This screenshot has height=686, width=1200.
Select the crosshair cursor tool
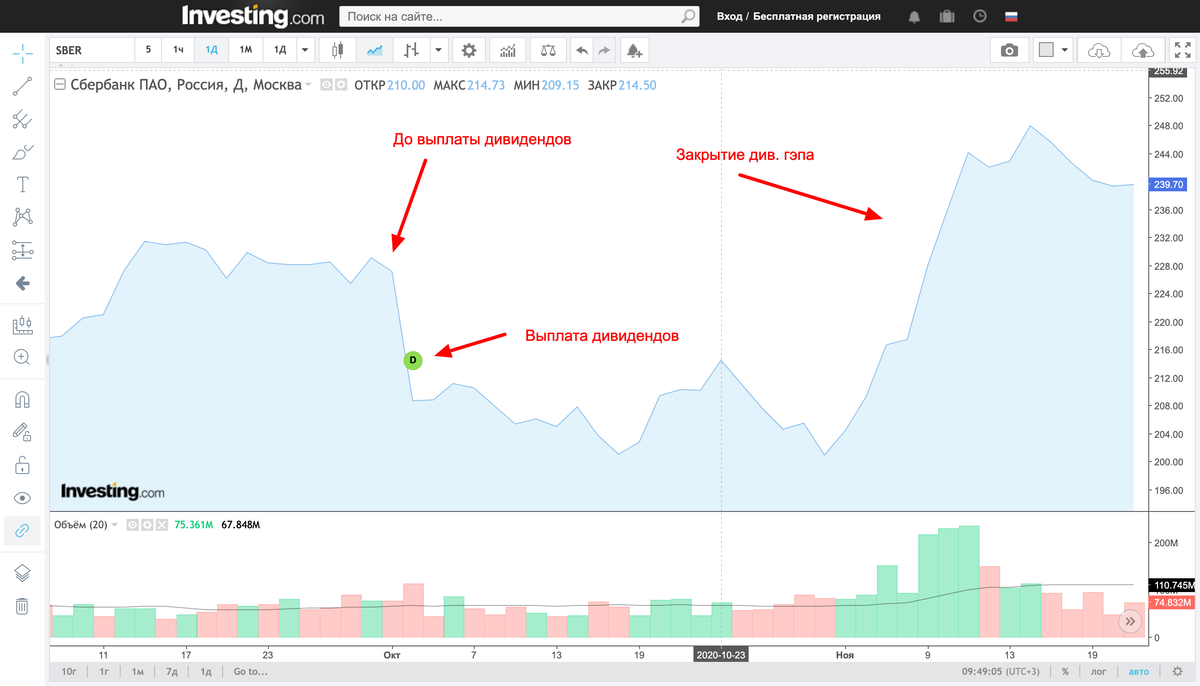pos(22,52)
